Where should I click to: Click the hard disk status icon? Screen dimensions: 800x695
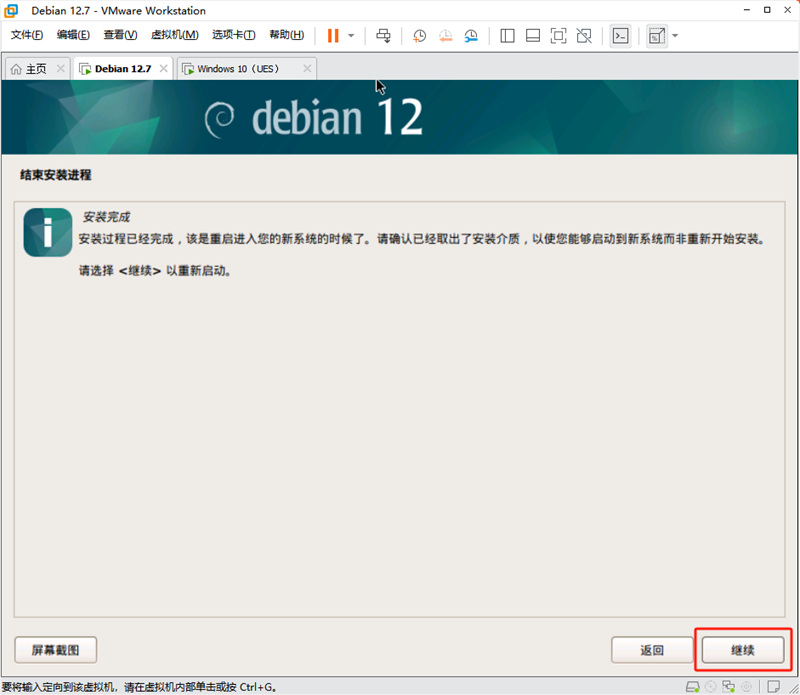coord(692,687)
